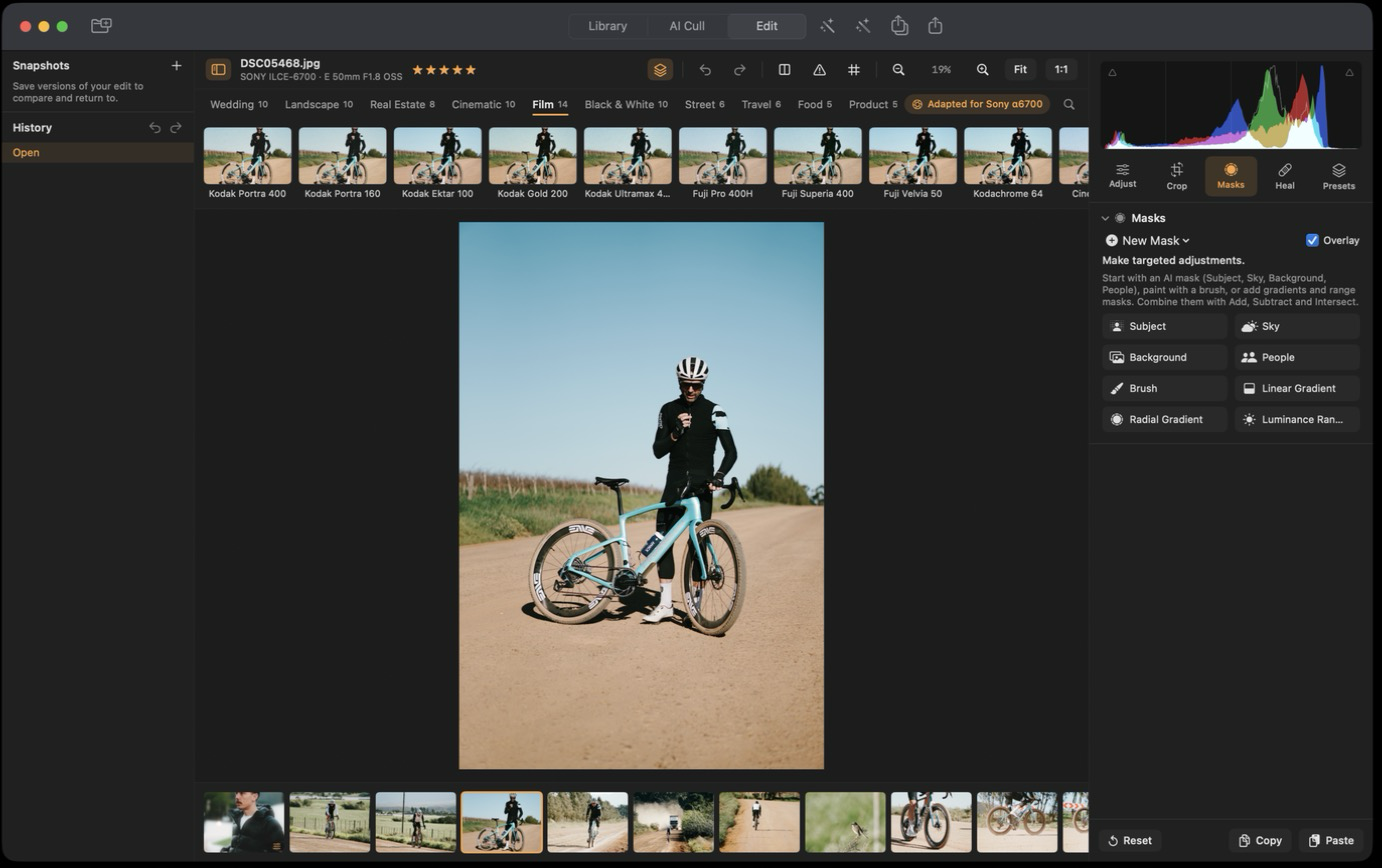Image resolution: width=1382 pixels, height=868 pixels.
Task: Click the redo arrow in History panel
Action: [176, 128]
